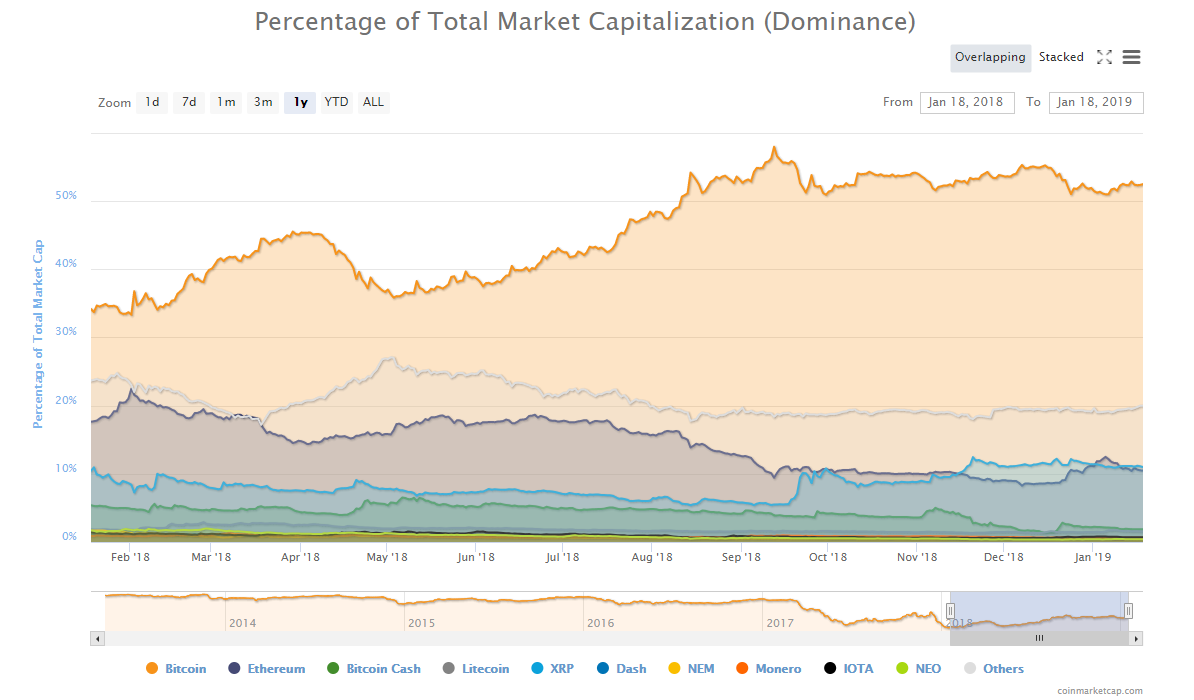Click the fullscreen expand icon
Image resolution: width=1194 pixels, height=700 pixels.
pyautogui.click(x=1104, y=57)
